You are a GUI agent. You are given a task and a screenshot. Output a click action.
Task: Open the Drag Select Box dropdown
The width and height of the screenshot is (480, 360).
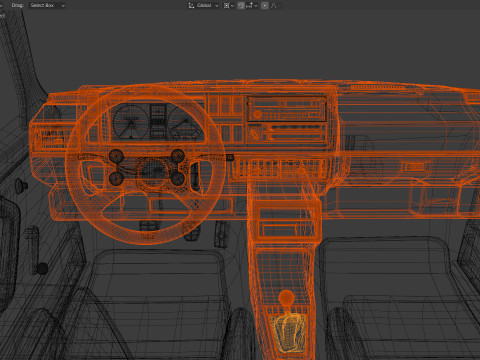(x=48, y=5)
